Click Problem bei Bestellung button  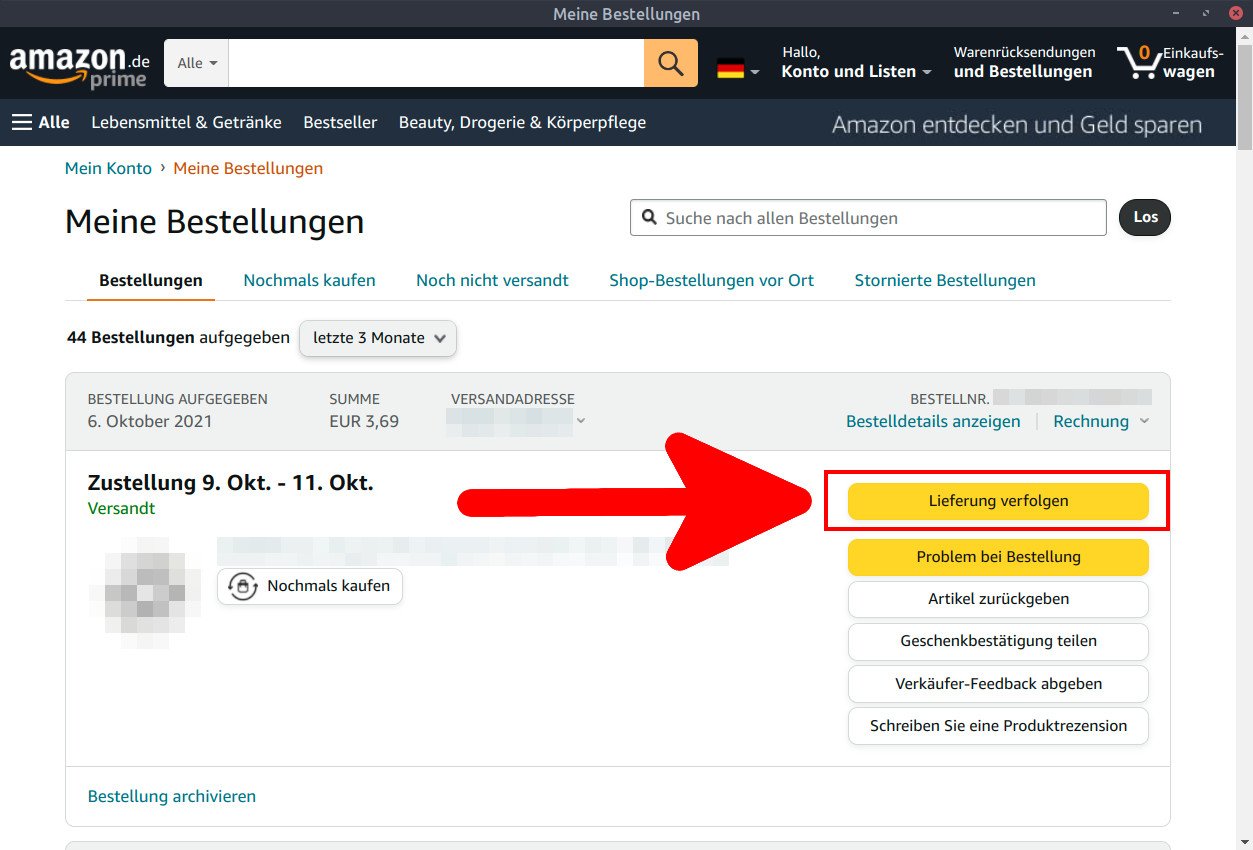click(x=998, y=557)
